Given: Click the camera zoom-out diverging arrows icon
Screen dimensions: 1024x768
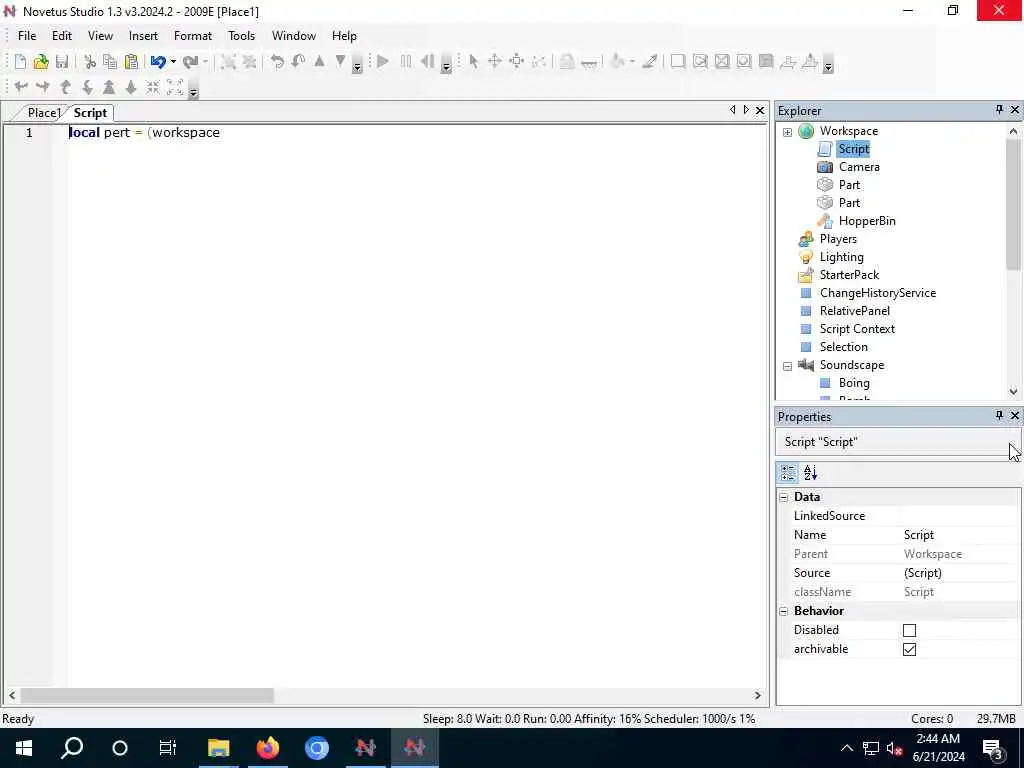Looking at the screenshot, I should (175, 87).
